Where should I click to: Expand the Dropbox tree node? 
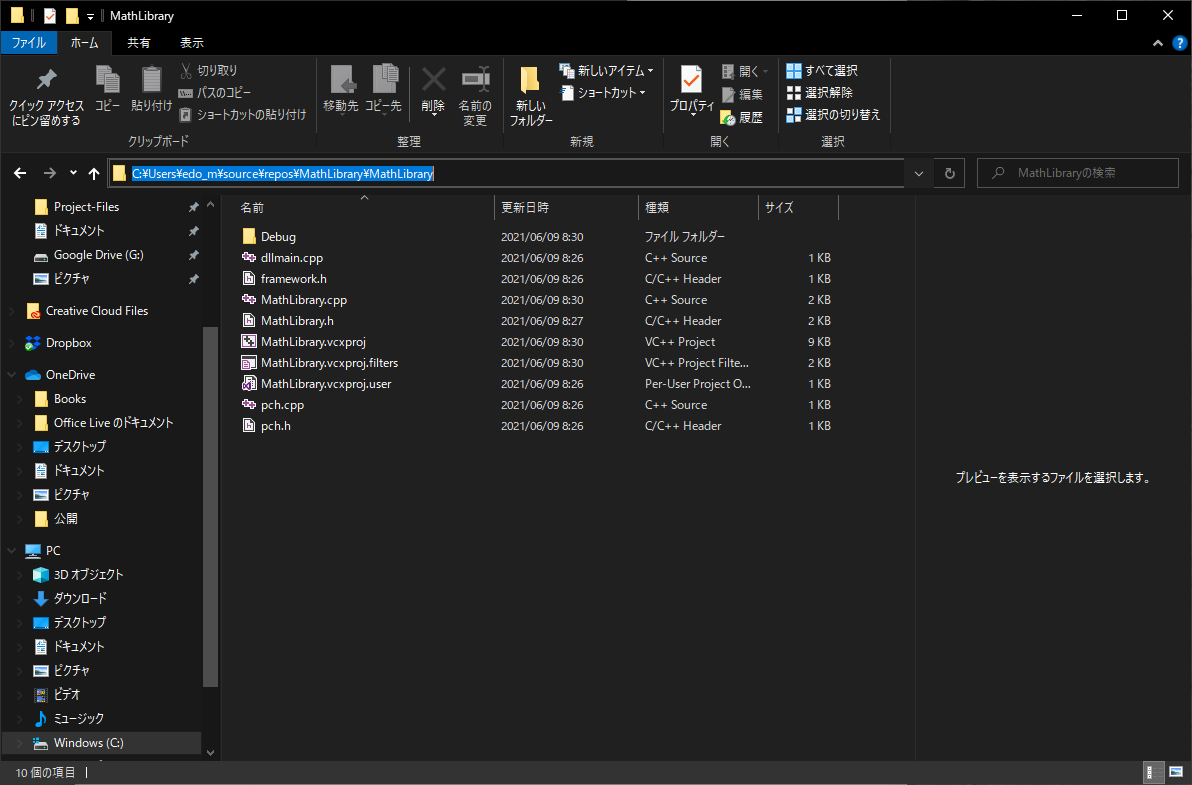coord(11,343)
